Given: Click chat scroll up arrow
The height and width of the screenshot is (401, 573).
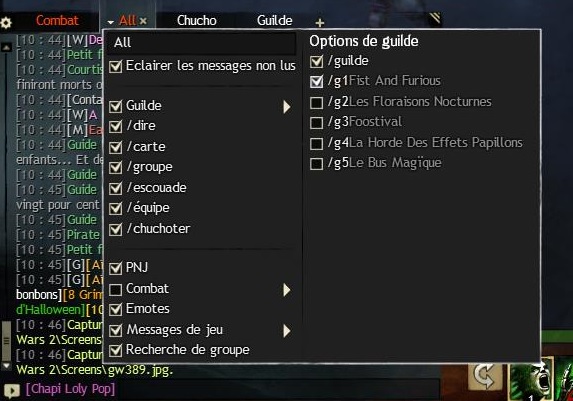Looking at the screenshot, I should 6,48.
